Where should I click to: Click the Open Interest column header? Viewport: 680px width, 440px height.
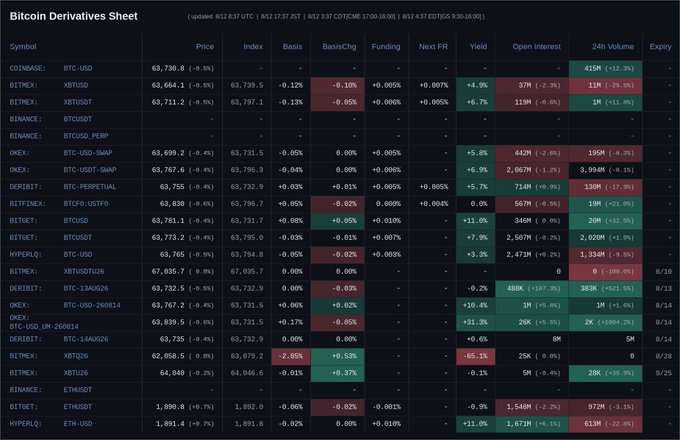point(536,46)
